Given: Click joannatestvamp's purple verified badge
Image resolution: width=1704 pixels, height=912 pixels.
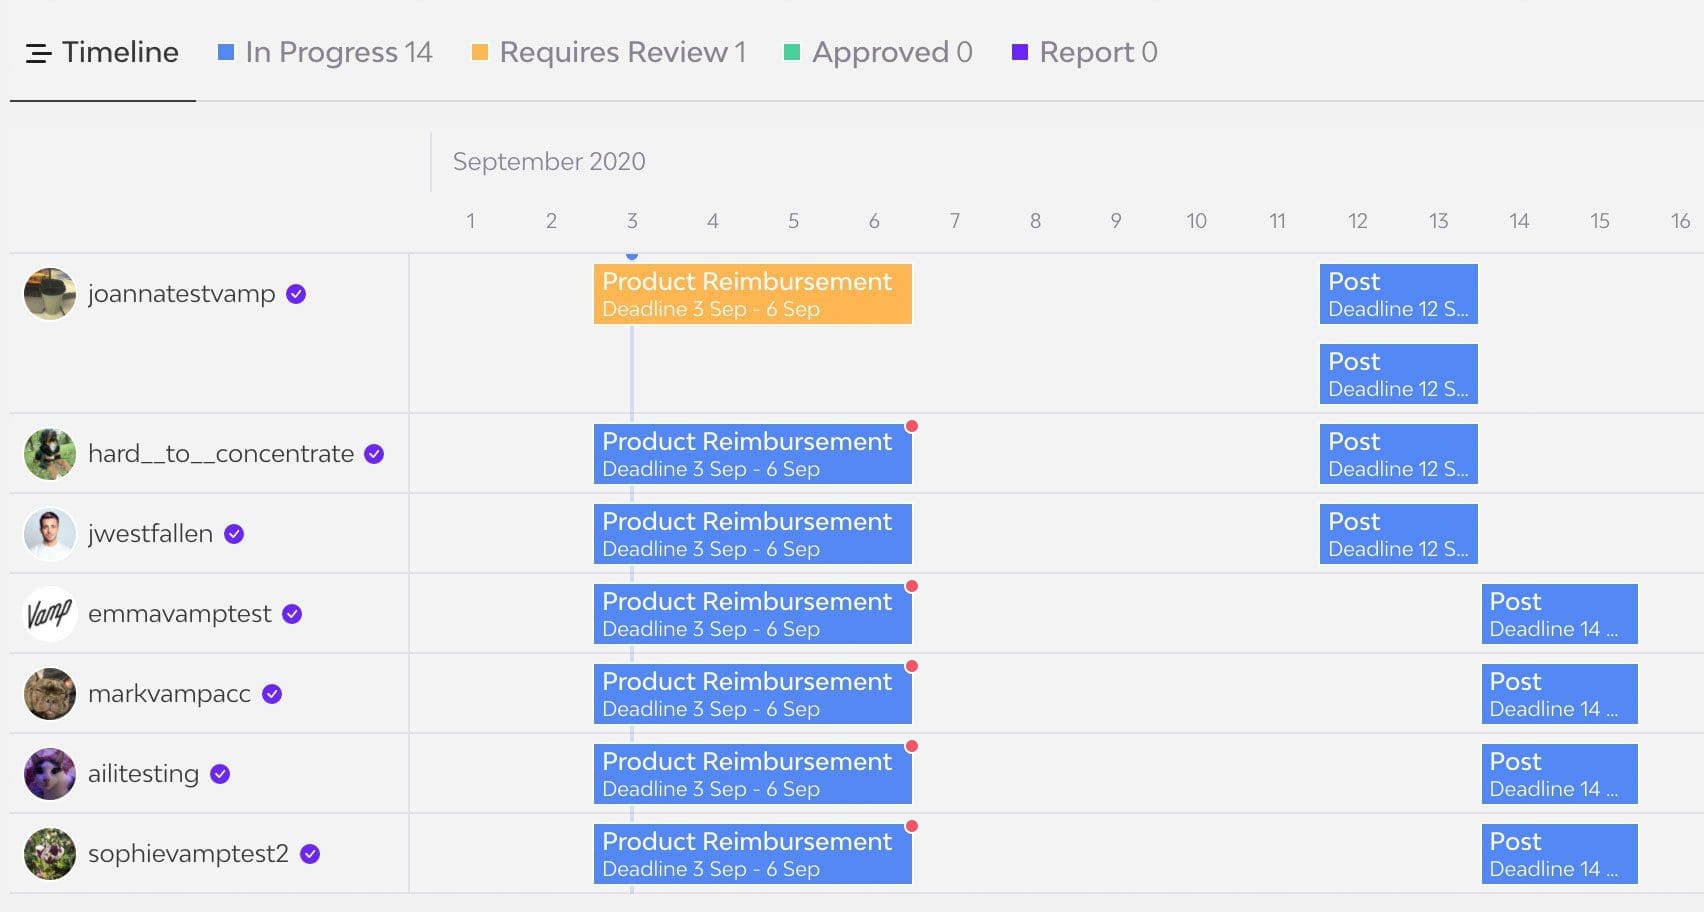Looking at the screenshot, I should [296, 294].
